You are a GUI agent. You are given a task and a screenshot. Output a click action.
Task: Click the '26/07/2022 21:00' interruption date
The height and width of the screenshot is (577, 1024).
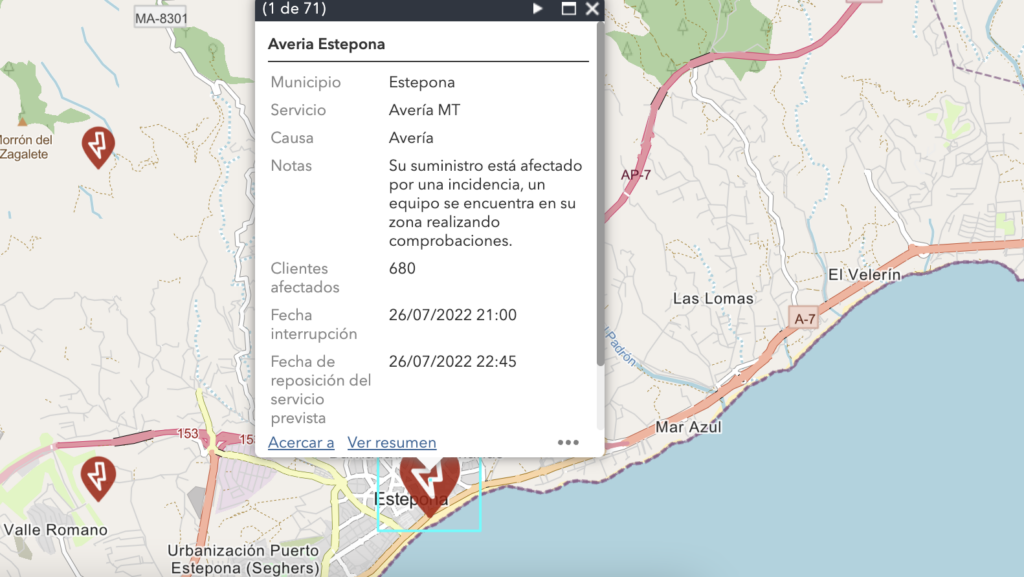[453, 315]
